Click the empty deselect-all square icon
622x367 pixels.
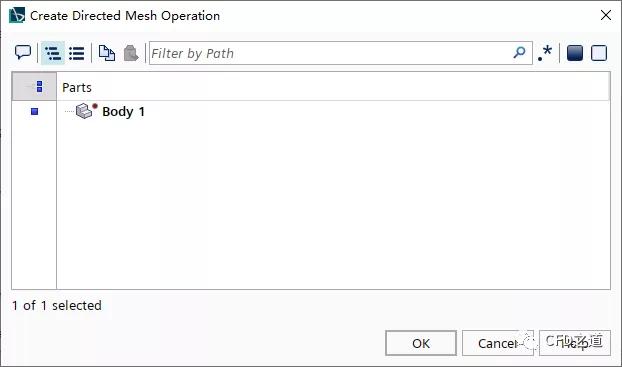(599, 53)
